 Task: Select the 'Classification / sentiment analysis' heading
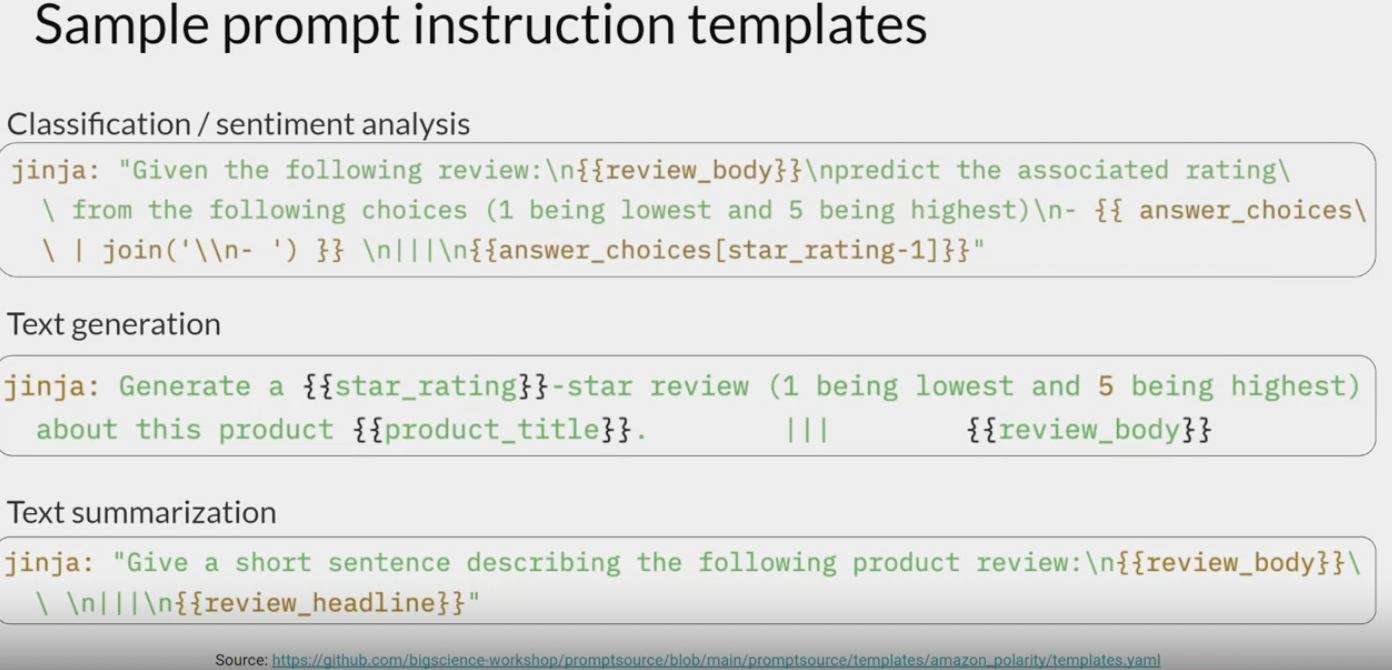(238, 124)
